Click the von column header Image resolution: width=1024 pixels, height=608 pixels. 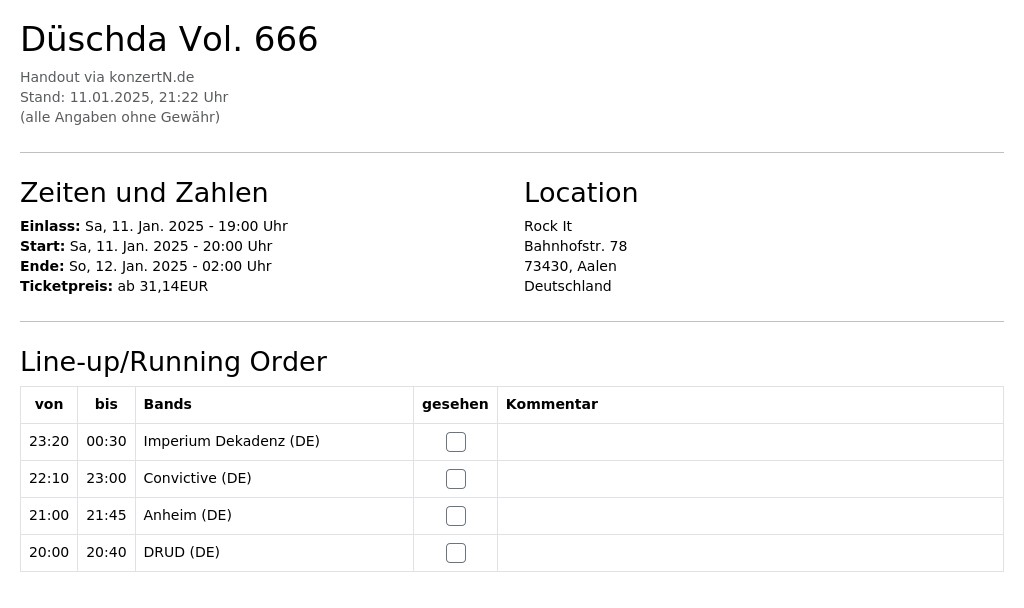[x=49, y=404]
